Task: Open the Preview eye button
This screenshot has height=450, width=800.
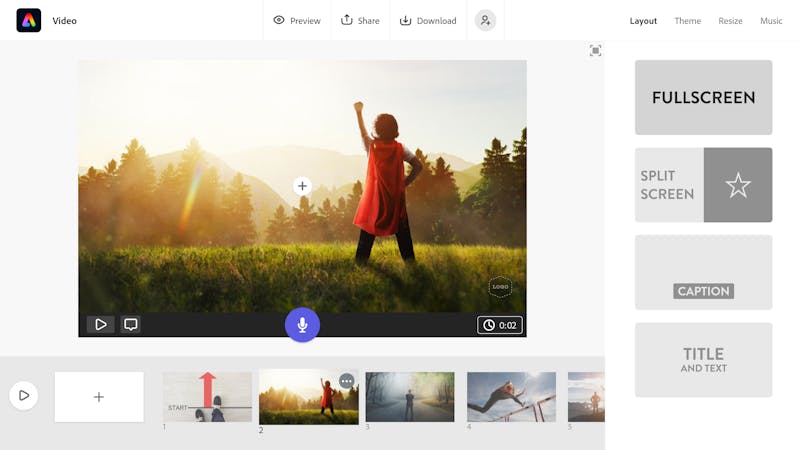Action: coord(297,20)
